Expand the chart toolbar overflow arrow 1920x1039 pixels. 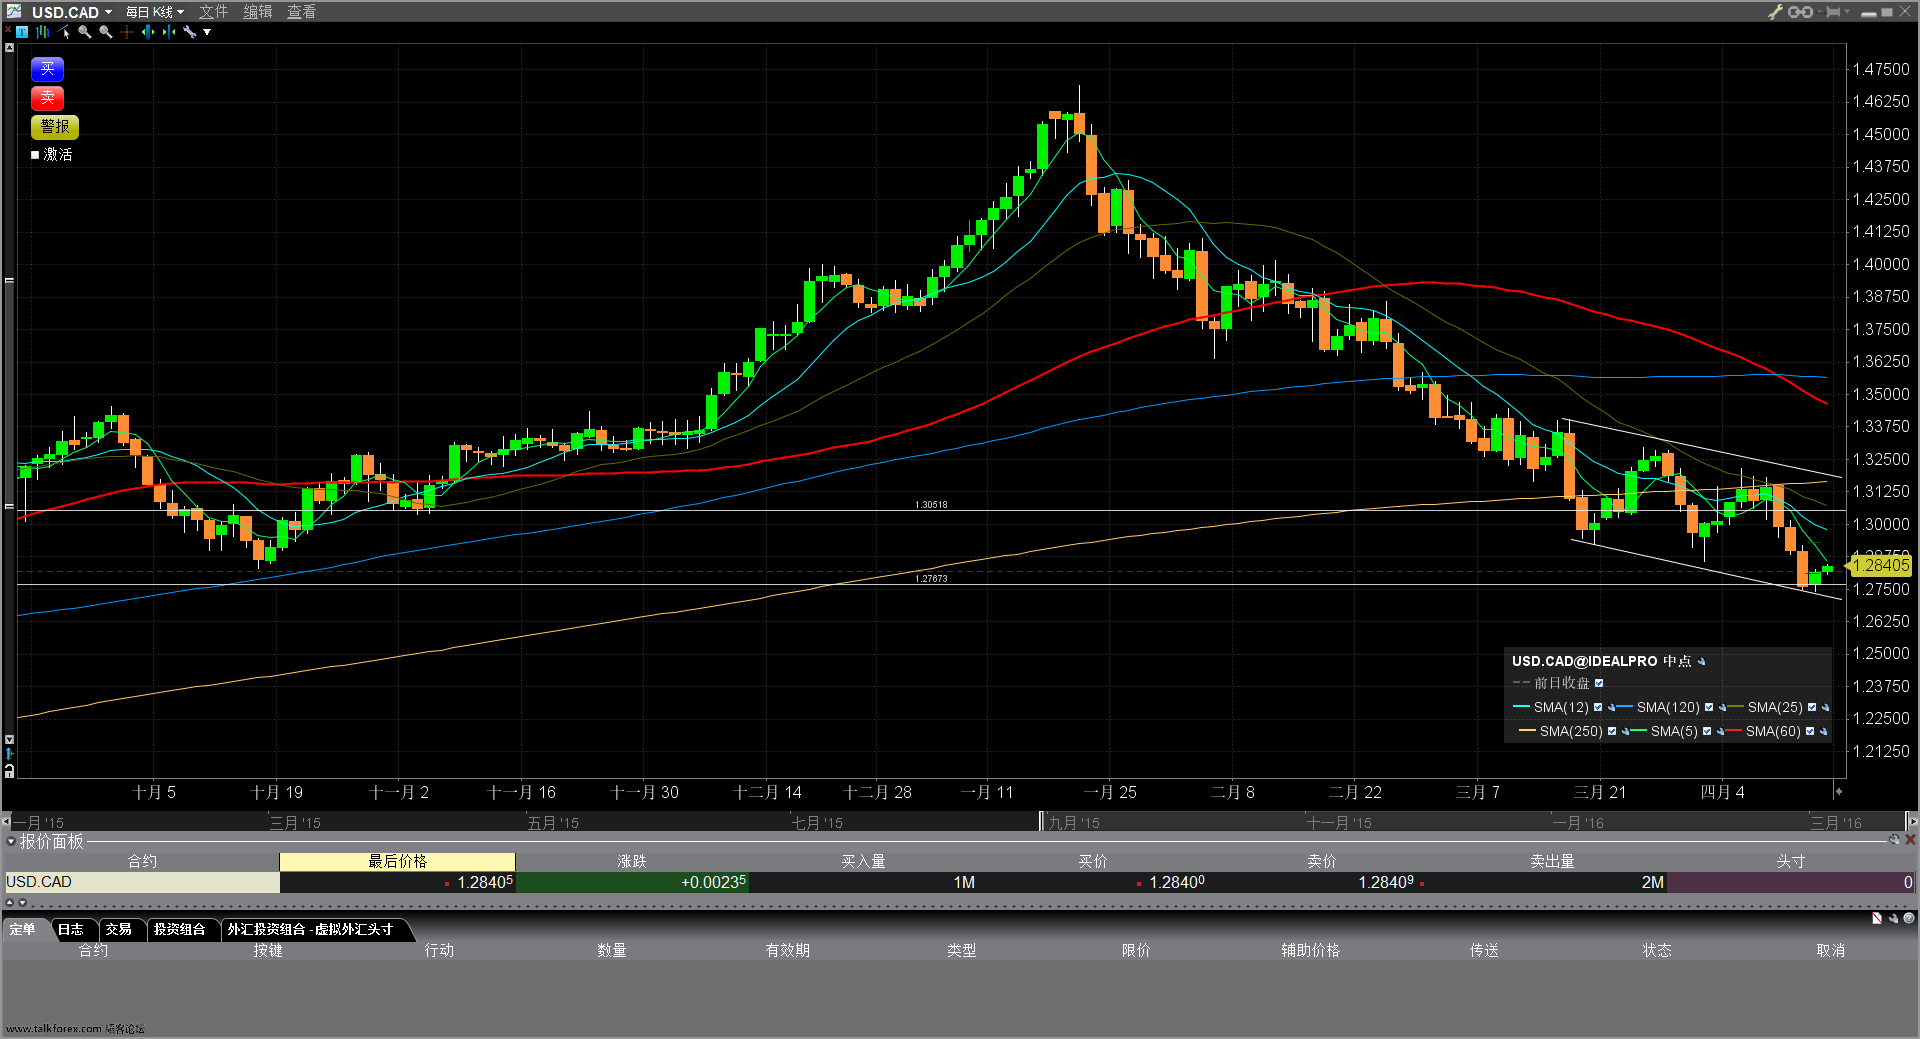(x=207, y=32)
